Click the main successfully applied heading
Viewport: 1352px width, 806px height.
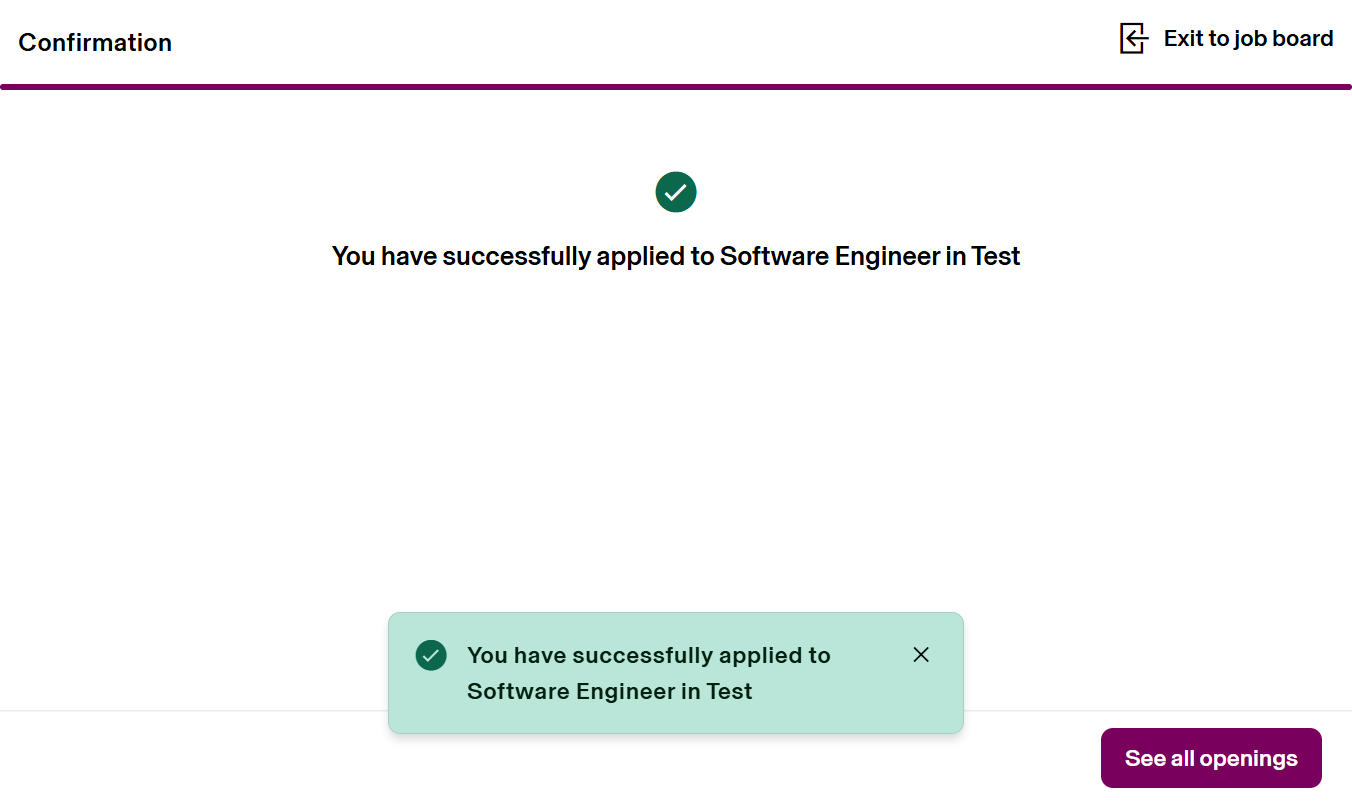[x=676, y=256]
